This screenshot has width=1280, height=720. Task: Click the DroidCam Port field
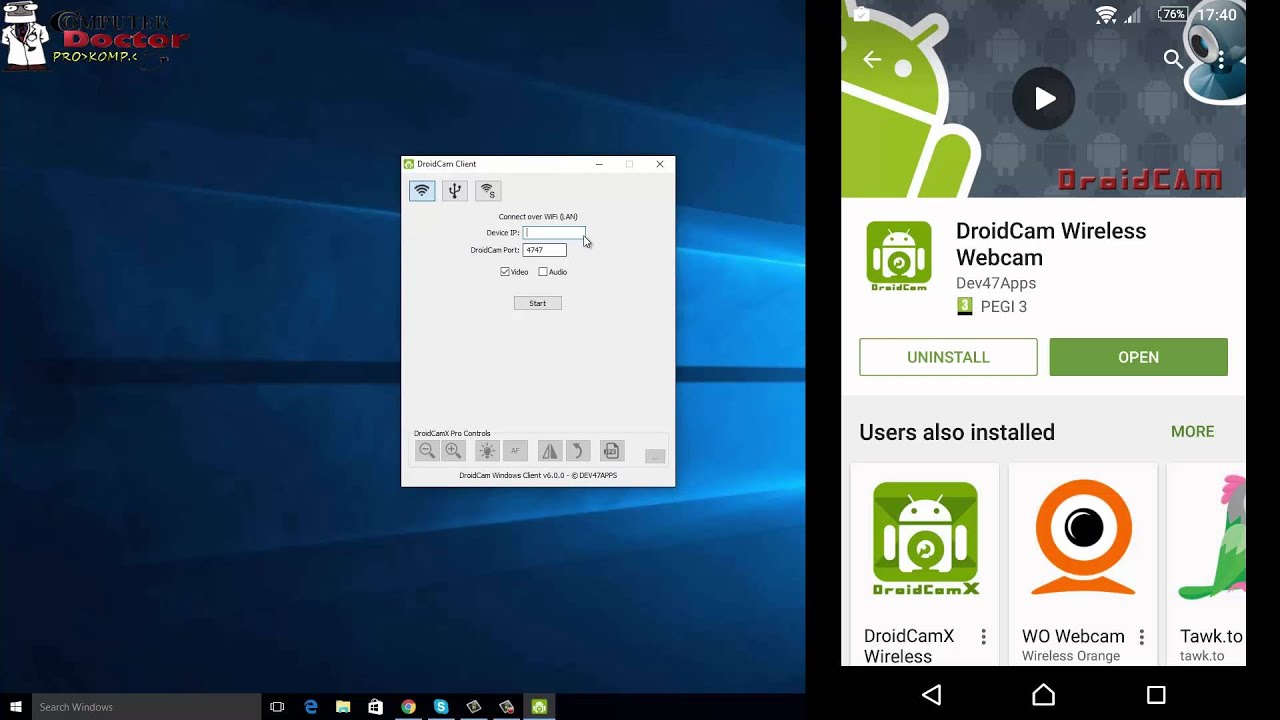(x=544, y=250)
